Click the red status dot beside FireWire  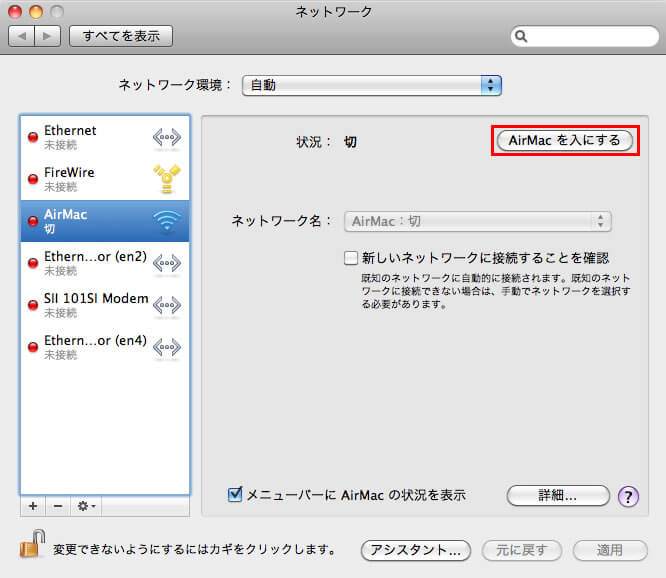click(x=33, y=179)
